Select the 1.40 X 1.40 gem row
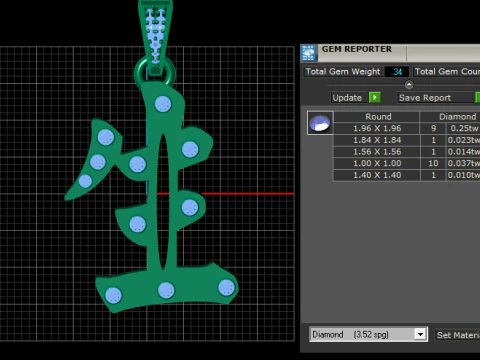480x360 pixels. [x=407, y=175]
